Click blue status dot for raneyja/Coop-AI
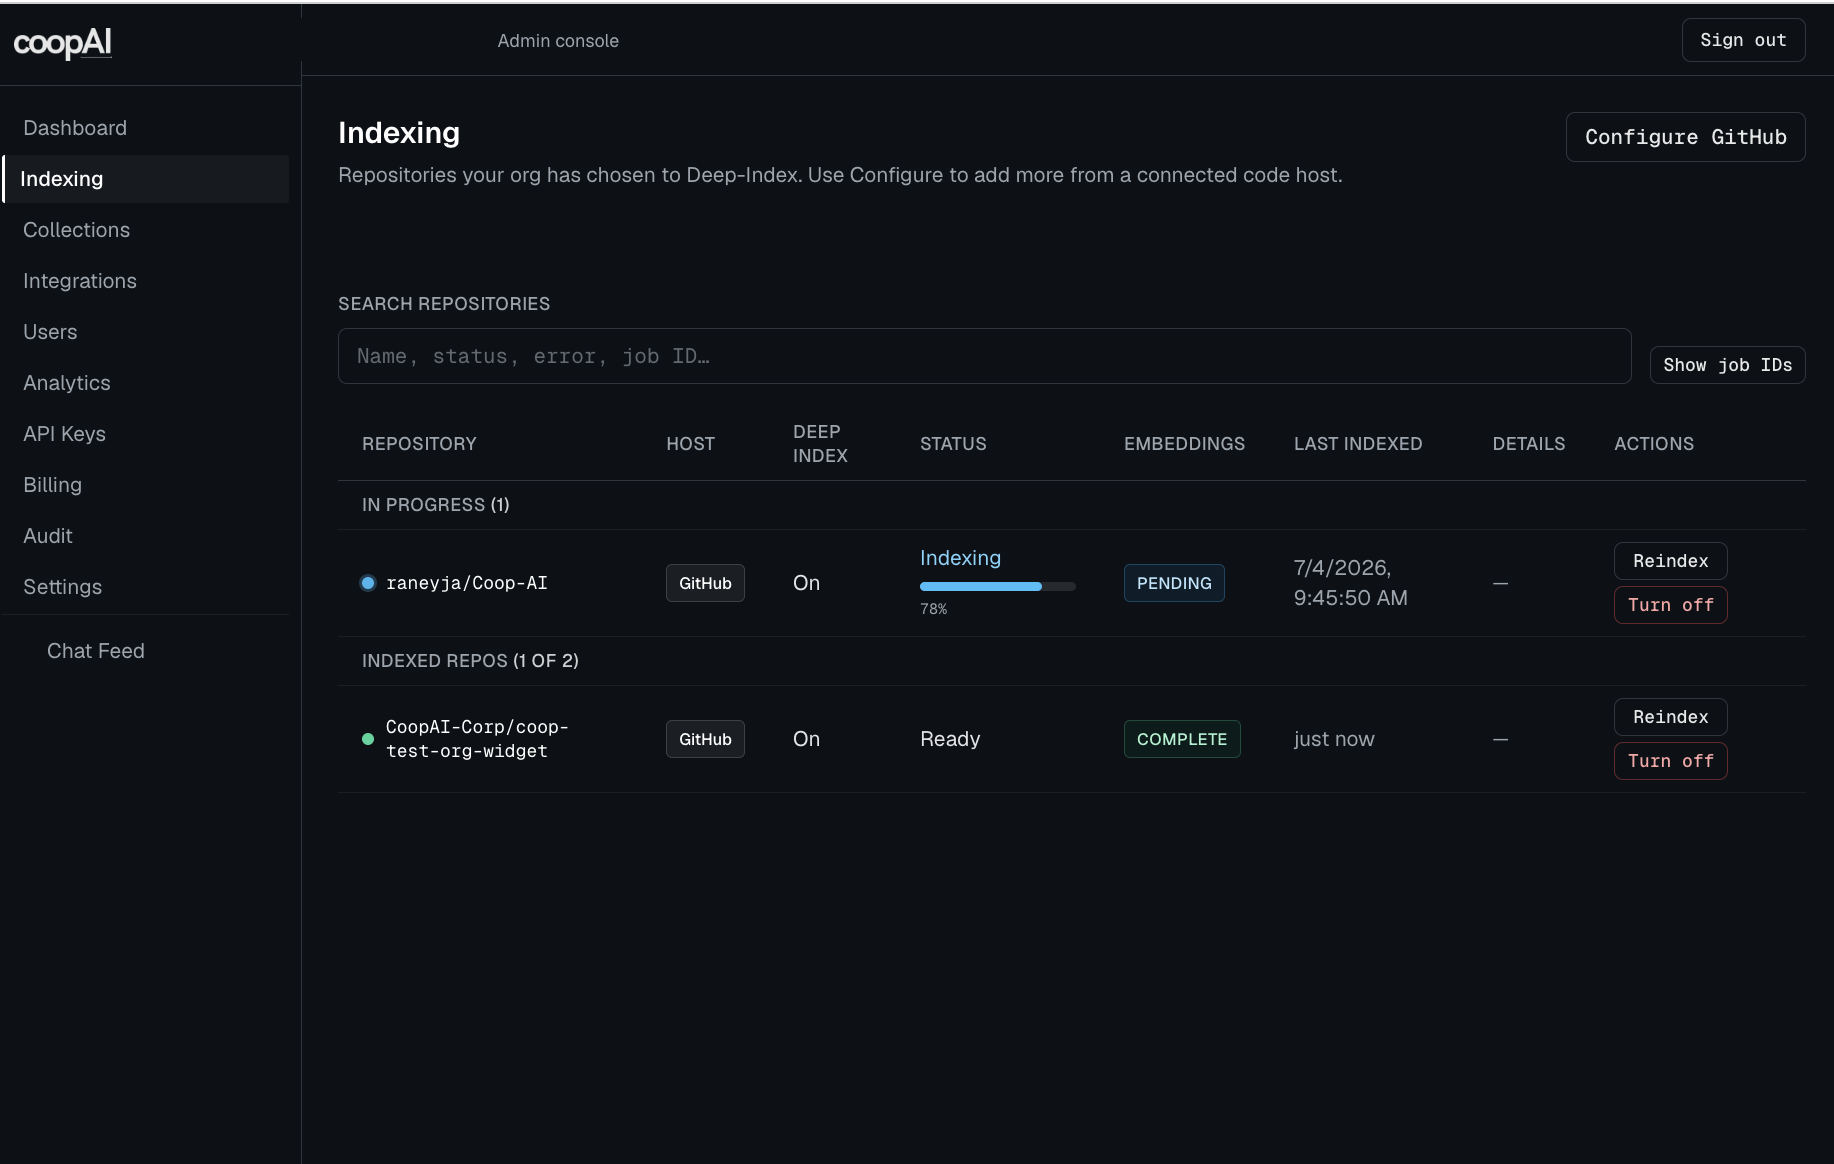This screenshot has height=1164, width=1834. point(368,583)
